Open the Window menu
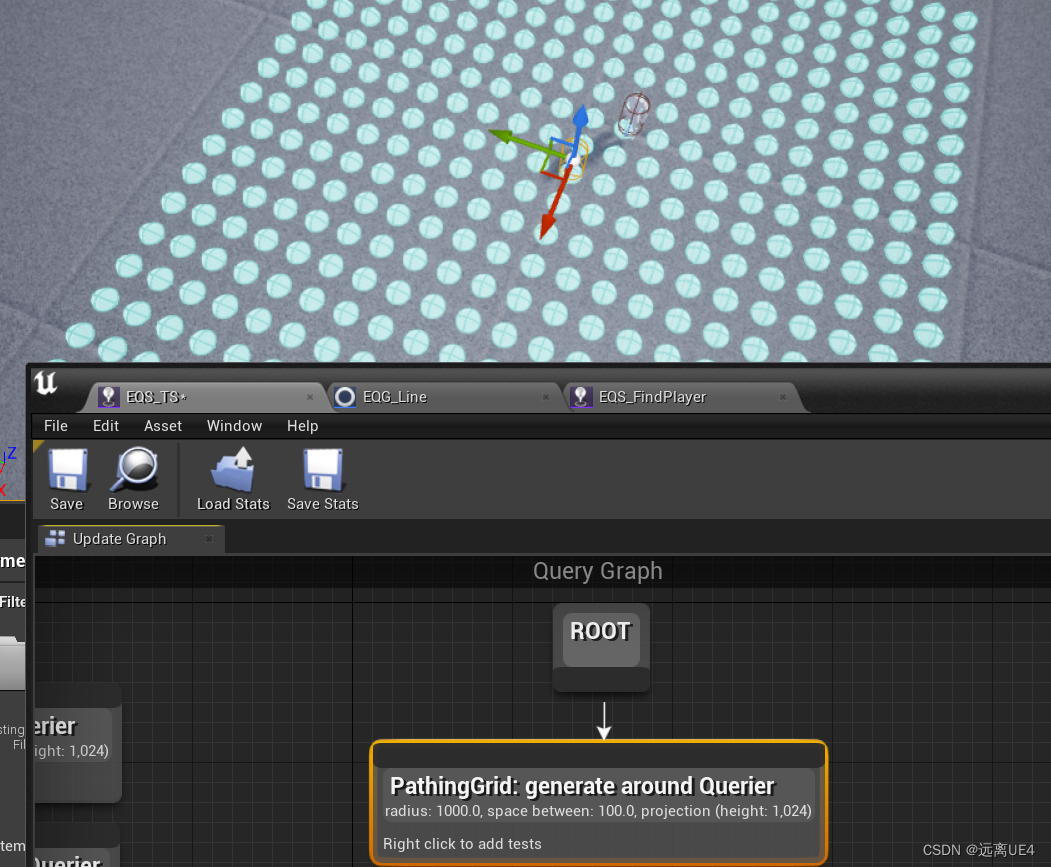Viewport: 1051px width, 867px height. pyautogui.click(x=234, y=426)
